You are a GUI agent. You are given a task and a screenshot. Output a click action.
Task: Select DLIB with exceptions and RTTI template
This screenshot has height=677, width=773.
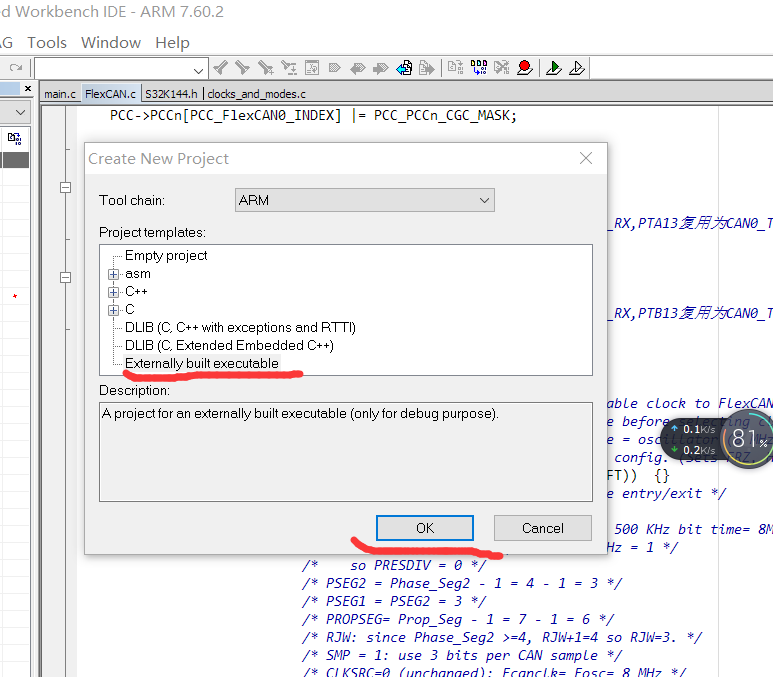pyautogui.click(x=240, y=327)
